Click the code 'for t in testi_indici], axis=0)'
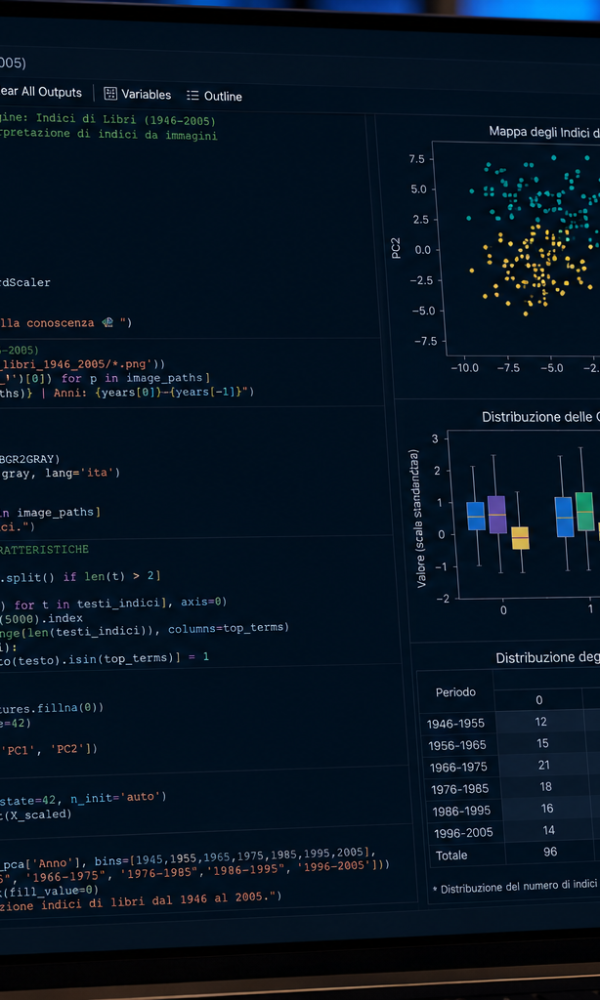Screen dimensions: 600x1000 [x=121, y=603]
